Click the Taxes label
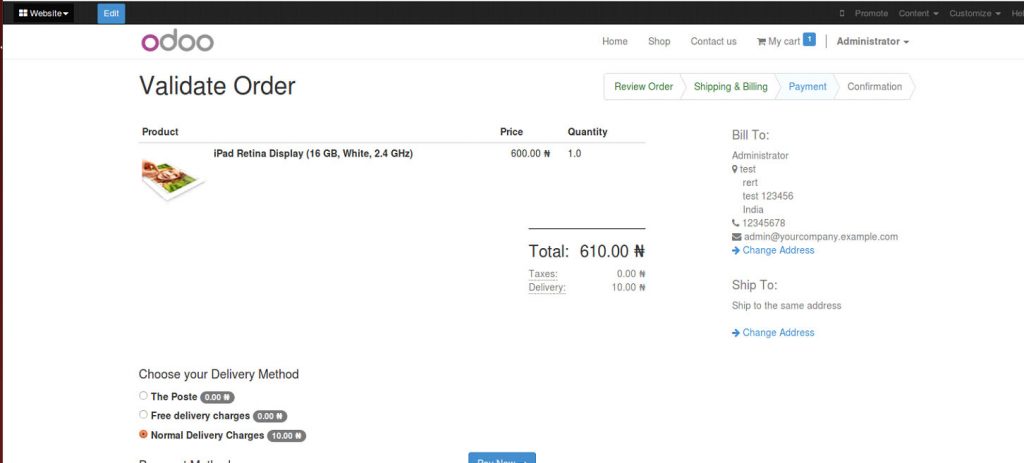This screenshot has height=463, width=1024. (x=543, y=274)
